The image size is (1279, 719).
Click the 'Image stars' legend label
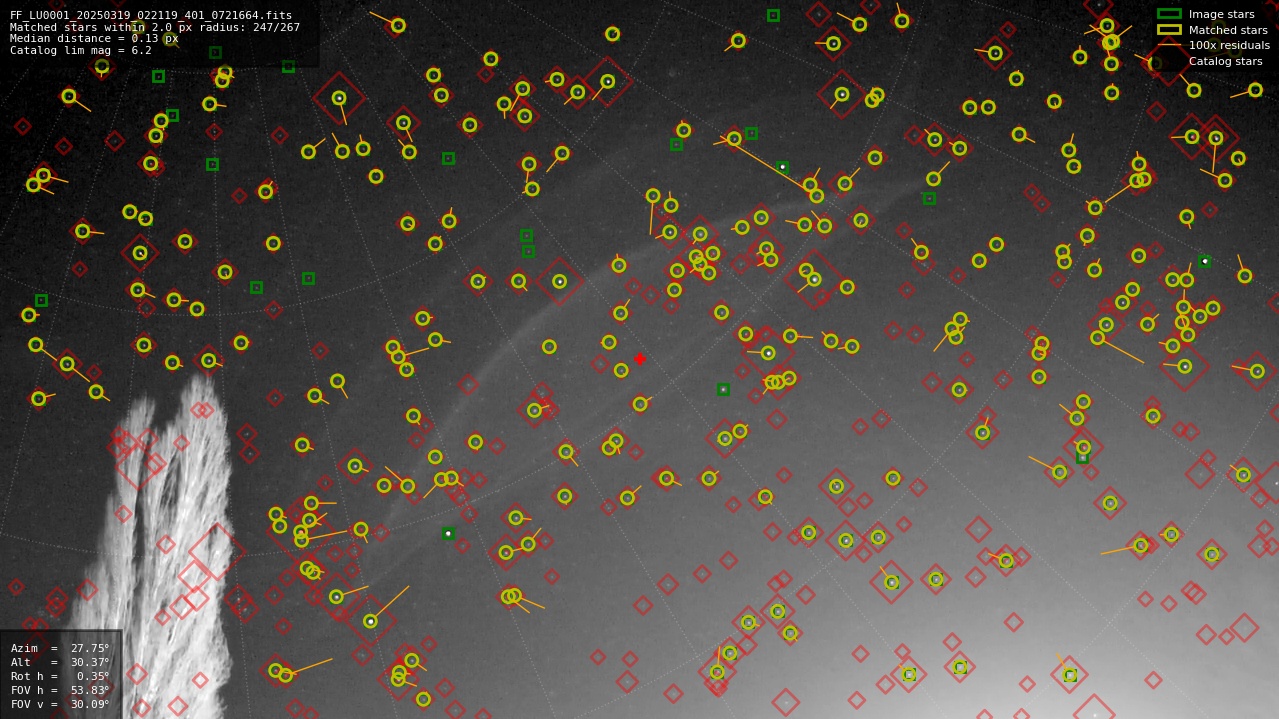(1221, 14)
